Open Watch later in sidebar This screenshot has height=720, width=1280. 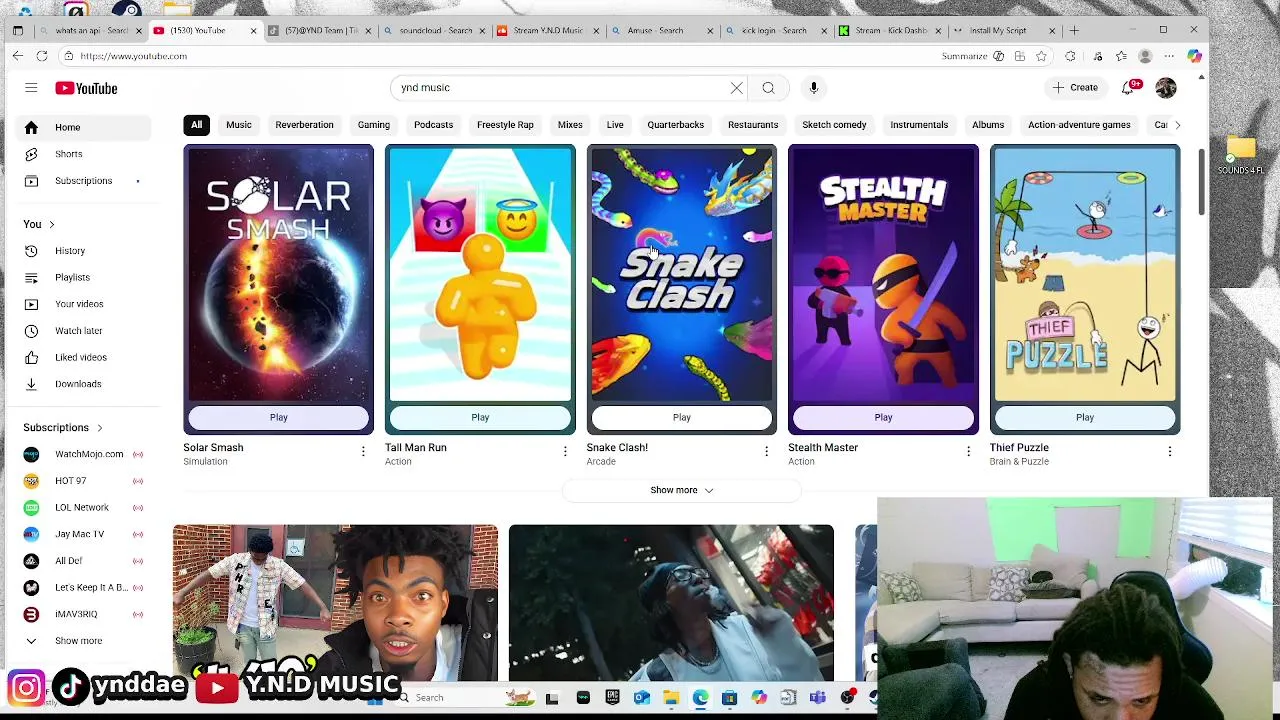pos(84,331)
